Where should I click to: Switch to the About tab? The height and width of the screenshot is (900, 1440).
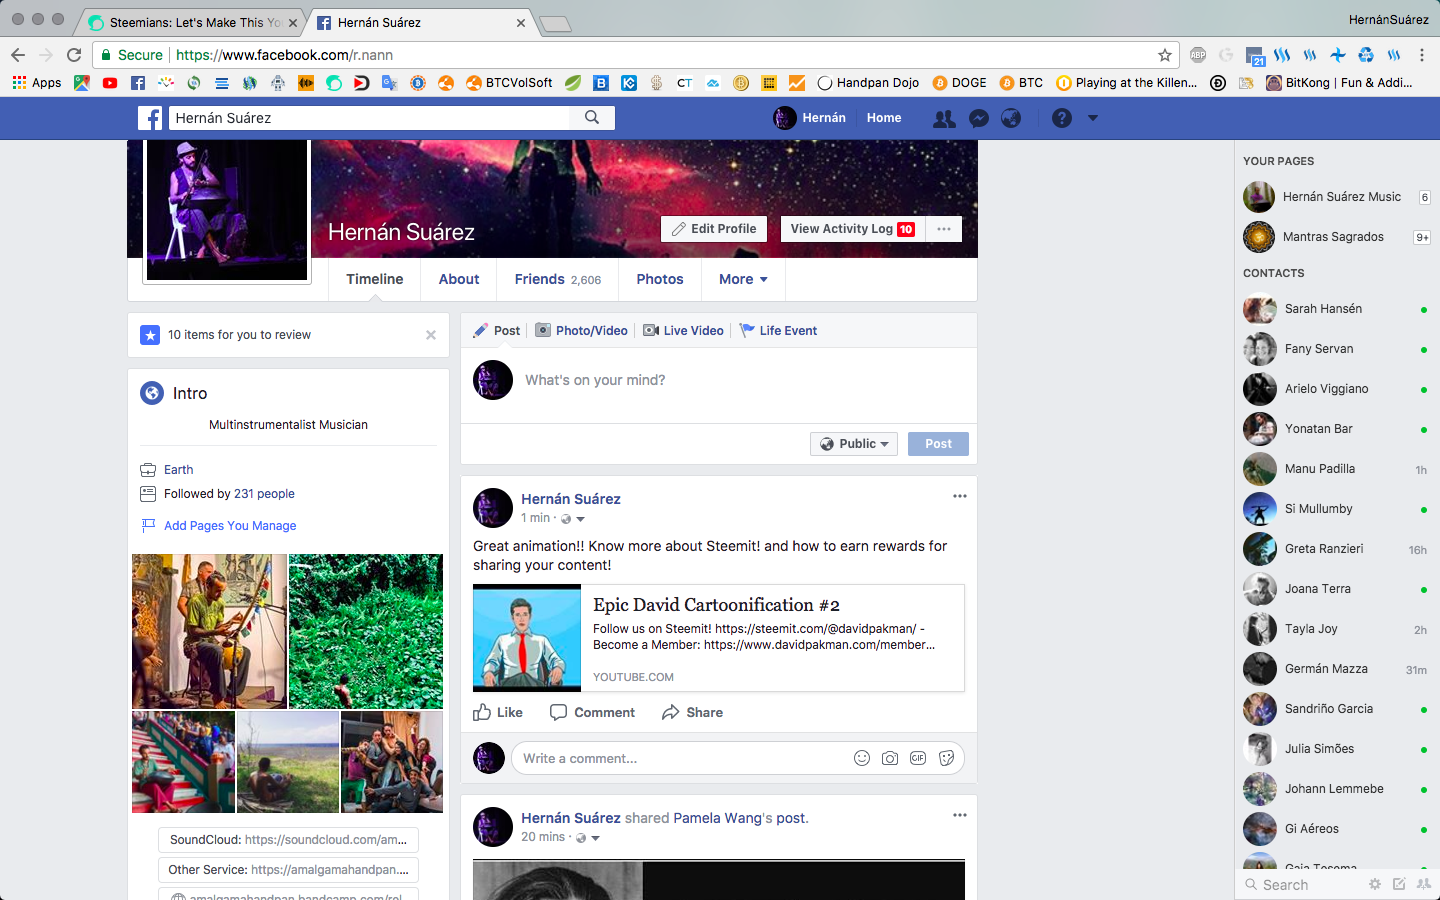[459, 279]
